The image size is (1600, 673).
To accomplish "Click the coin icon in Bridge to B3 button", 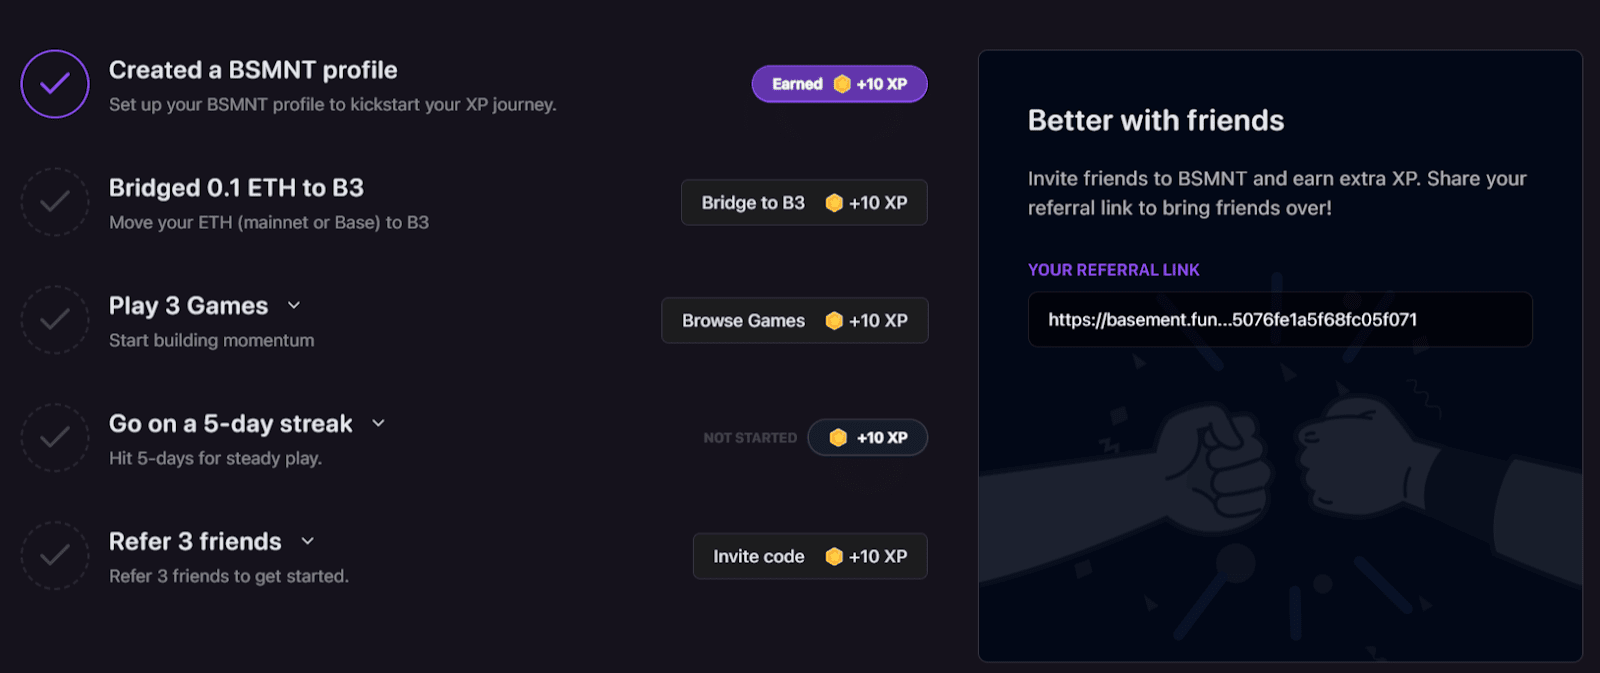I will click(834, 203).
